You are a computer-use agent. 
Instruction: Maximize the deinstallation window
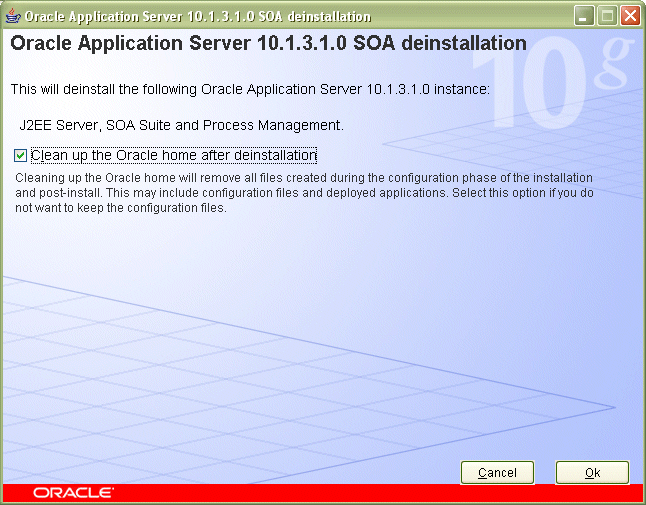pos(607,16)
